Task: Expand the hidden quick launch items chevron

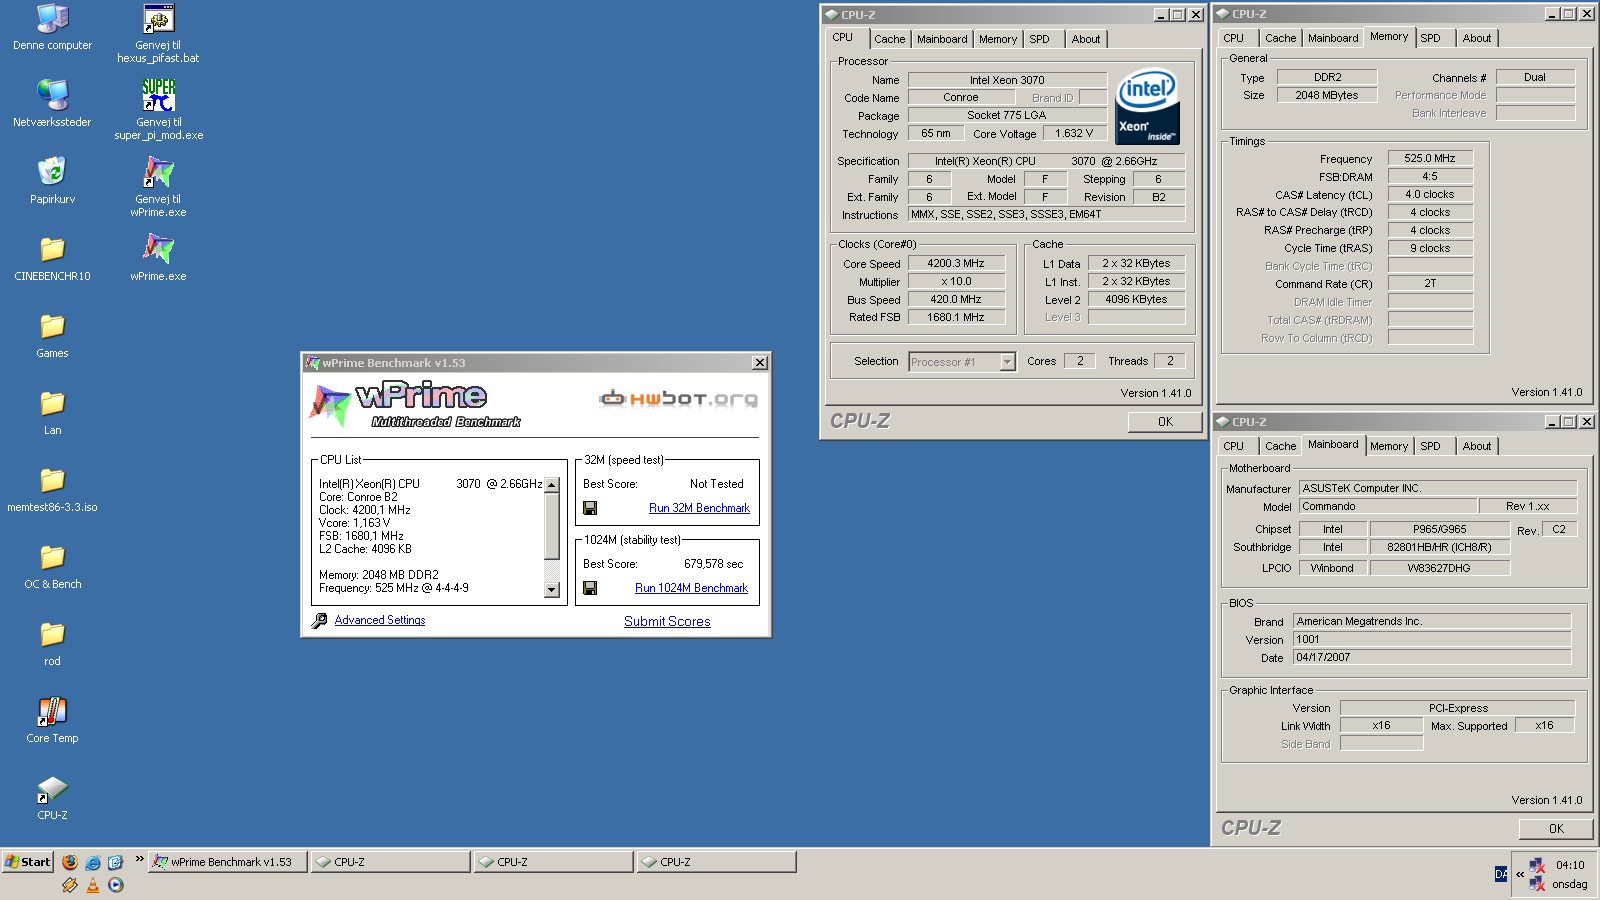Action: (x=139, y=859)
